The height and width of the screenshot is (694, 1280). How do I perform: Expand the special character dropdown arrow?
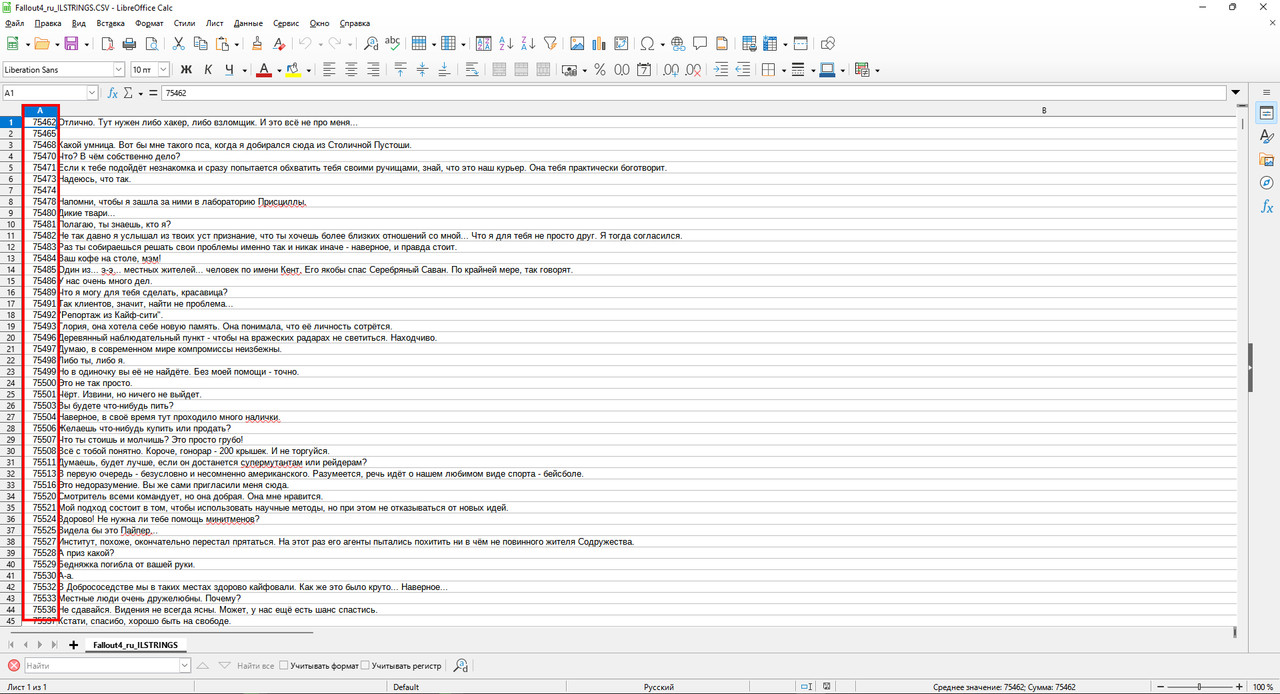661,44
